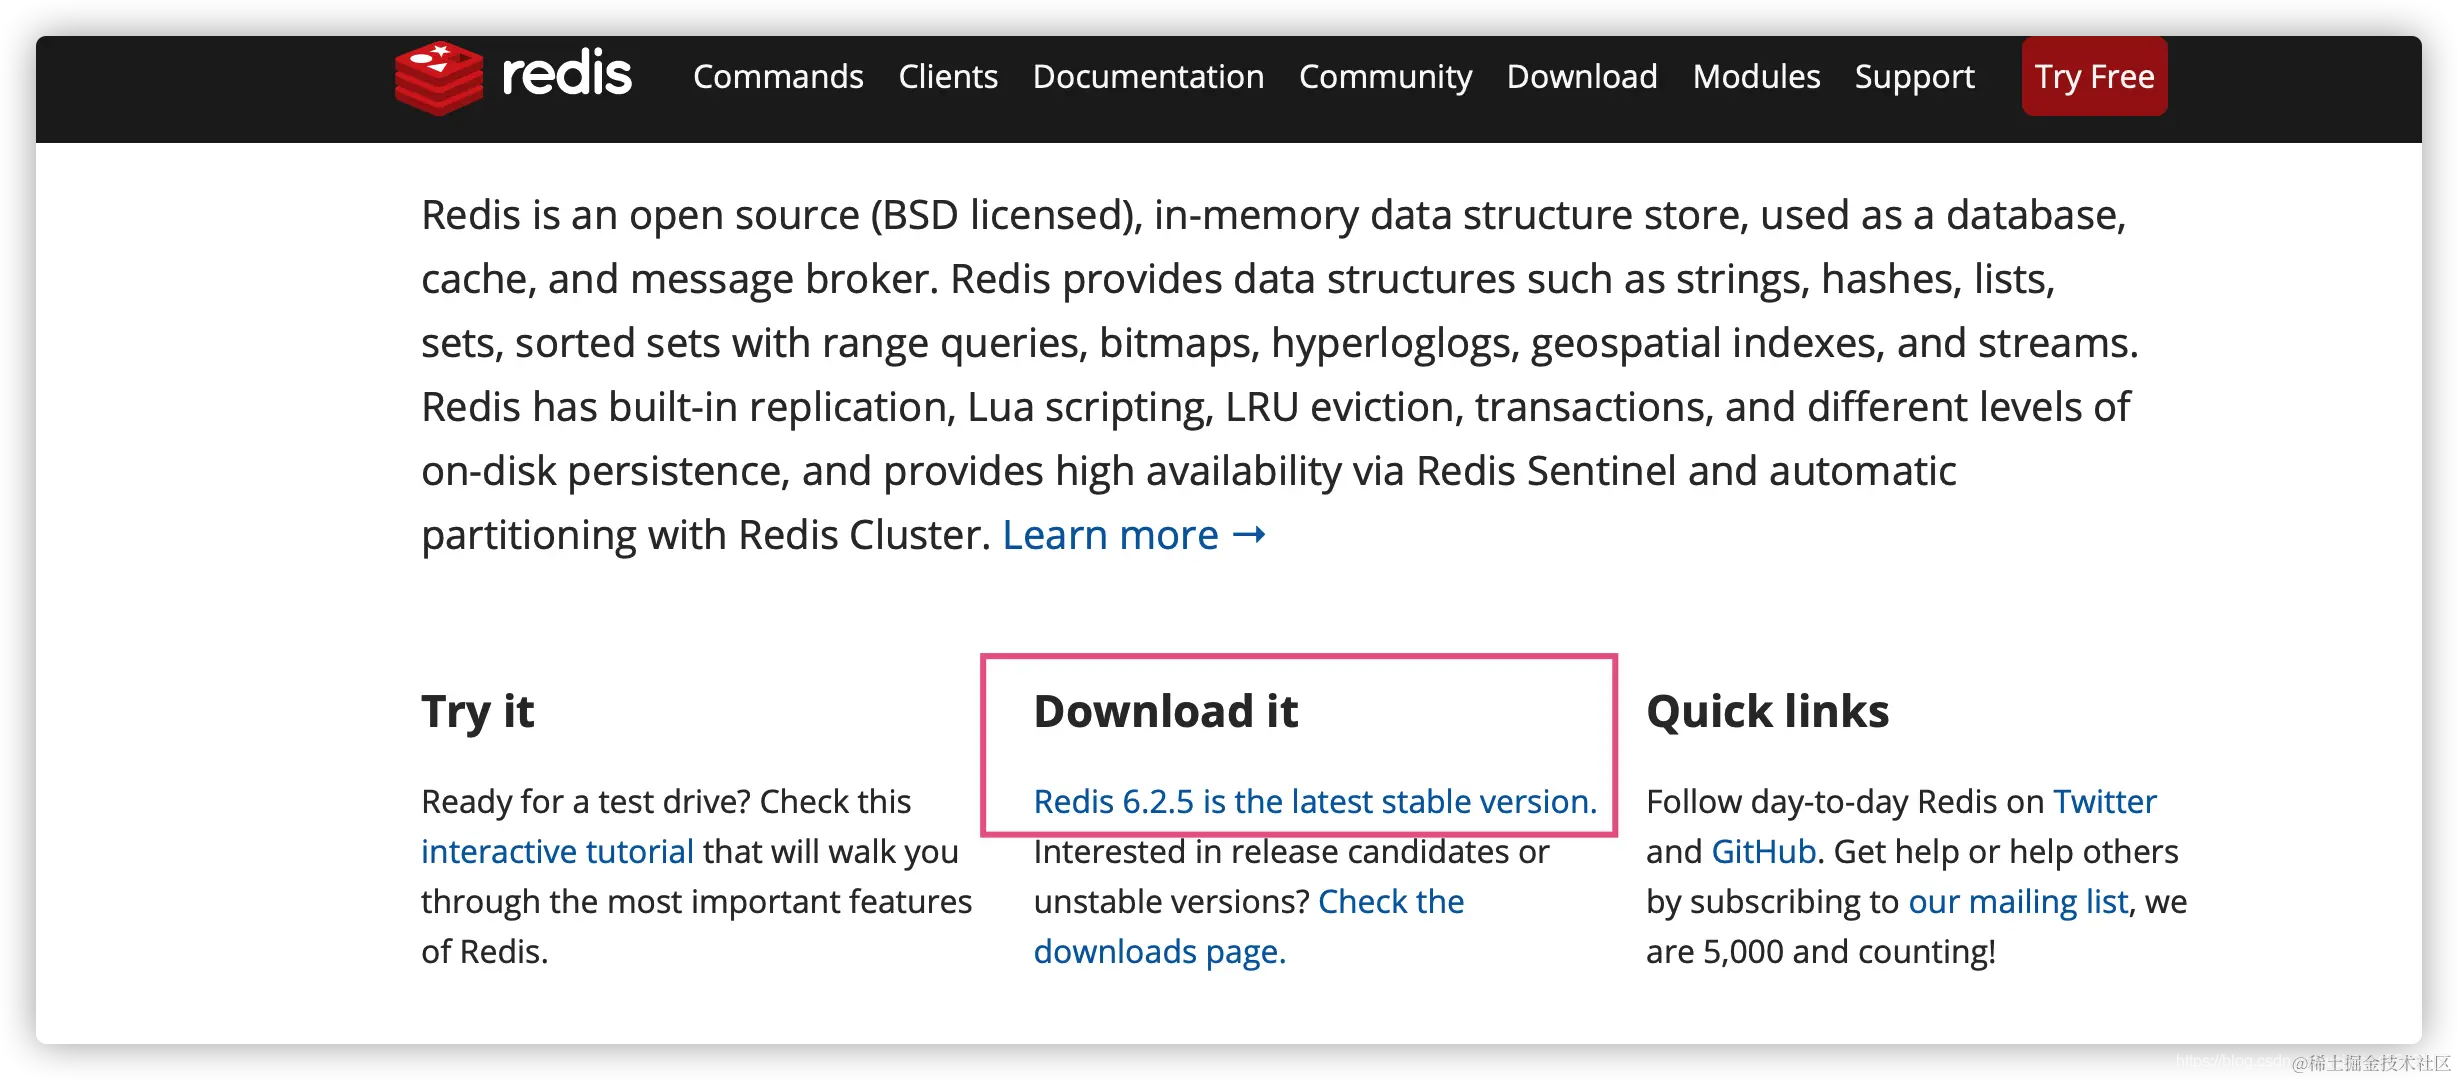Follow the 'Learn more →' link
The width and height of the screenshot is (2458, 1080).
click(x=1134, y=535)
